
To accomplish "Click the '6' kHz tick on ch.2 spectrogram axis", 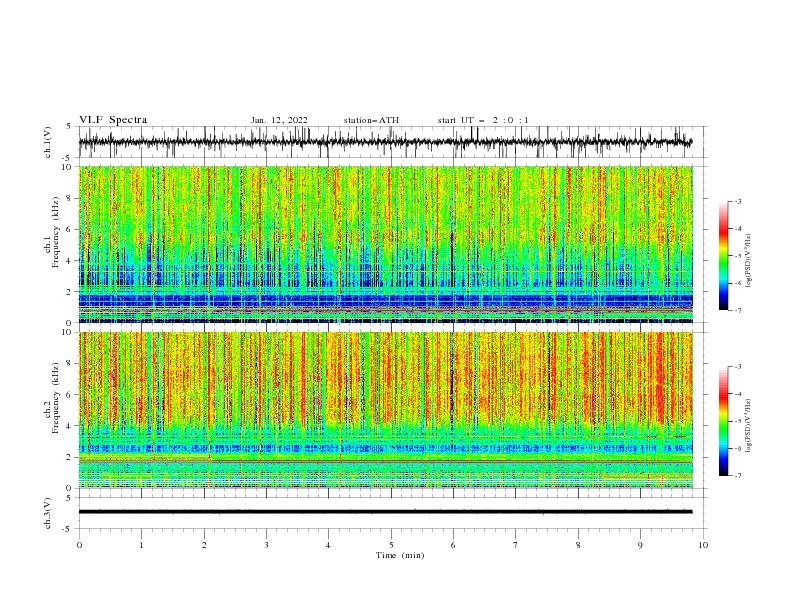I will [x=70, y=395].
